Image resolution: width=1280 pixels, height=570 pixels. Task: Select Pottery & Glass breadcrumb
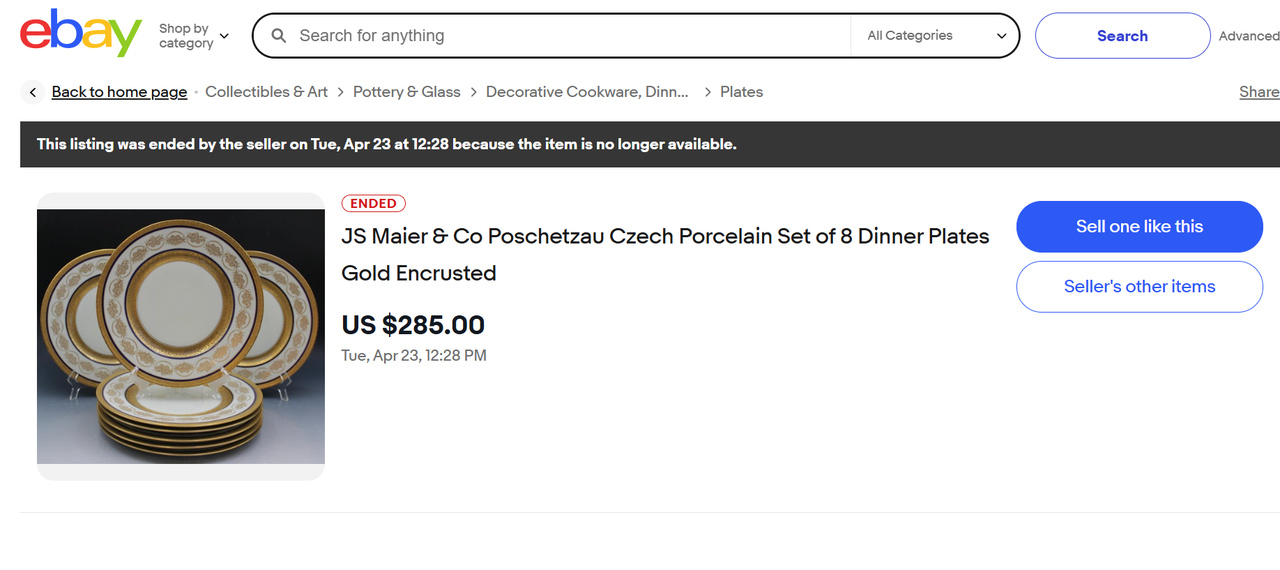[x=406, y=92]
